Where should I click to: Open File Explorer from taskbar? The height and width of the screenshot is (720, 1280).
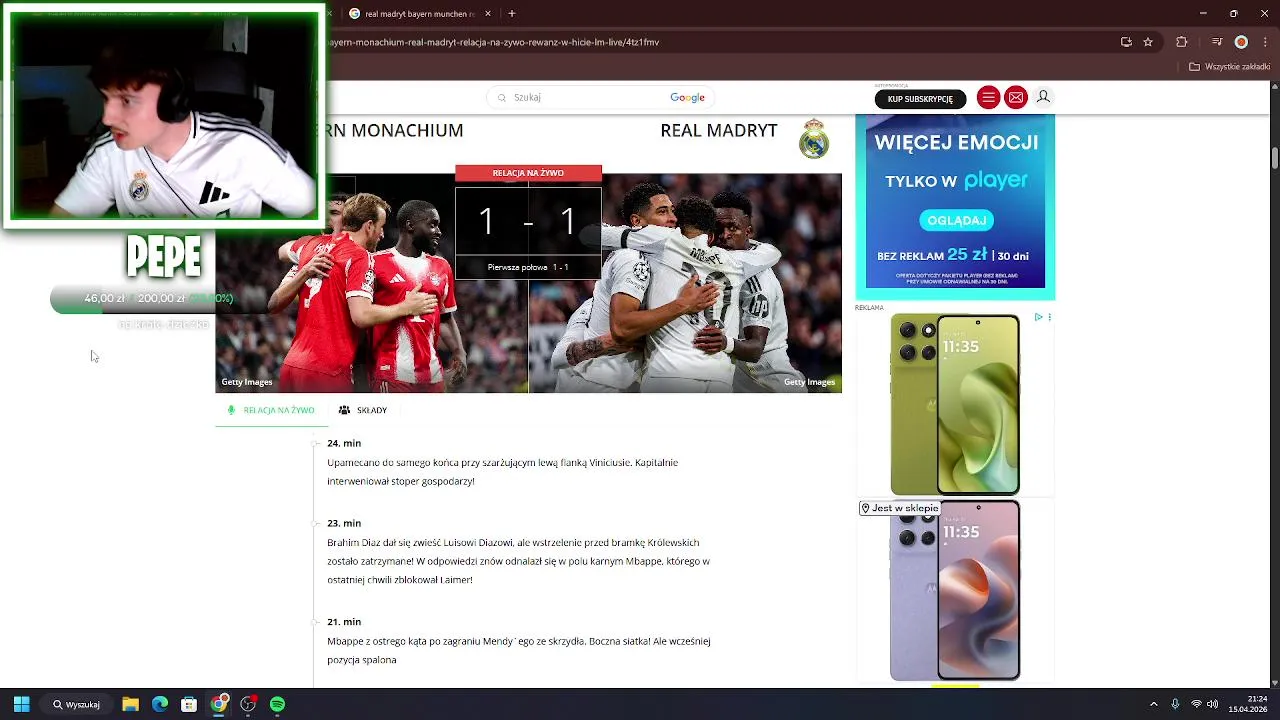(x=130, y=704)
